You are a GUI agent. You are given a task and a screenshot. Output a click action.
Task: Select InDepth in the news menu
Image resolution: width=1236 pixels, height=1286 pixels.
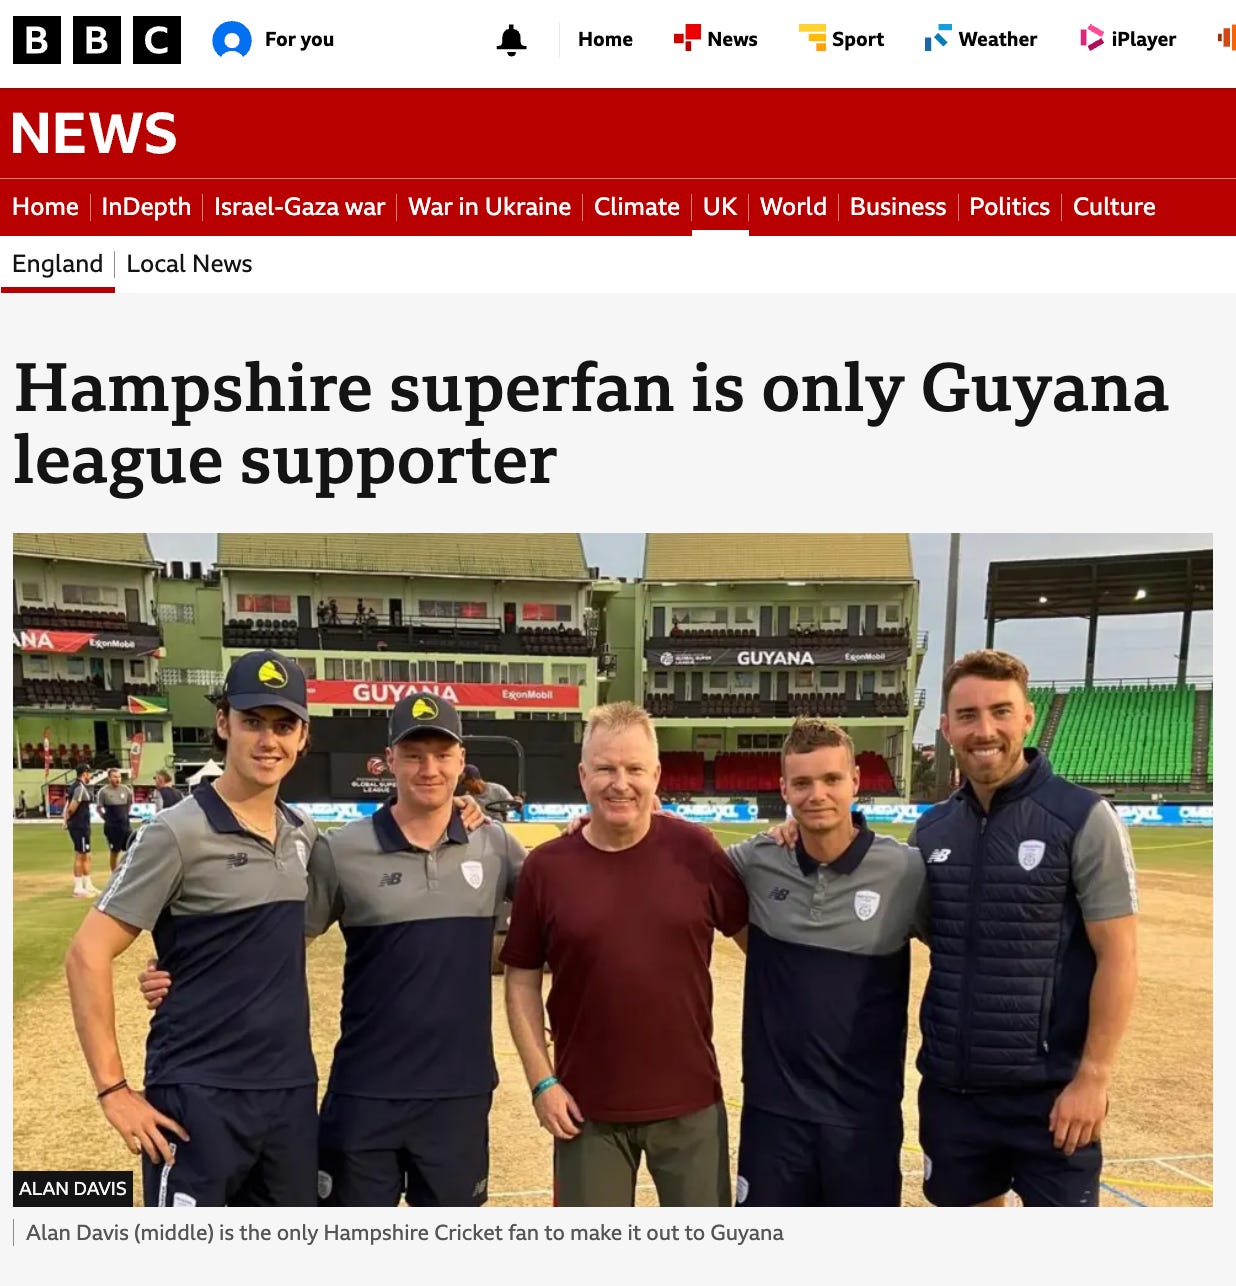(146, 207)
